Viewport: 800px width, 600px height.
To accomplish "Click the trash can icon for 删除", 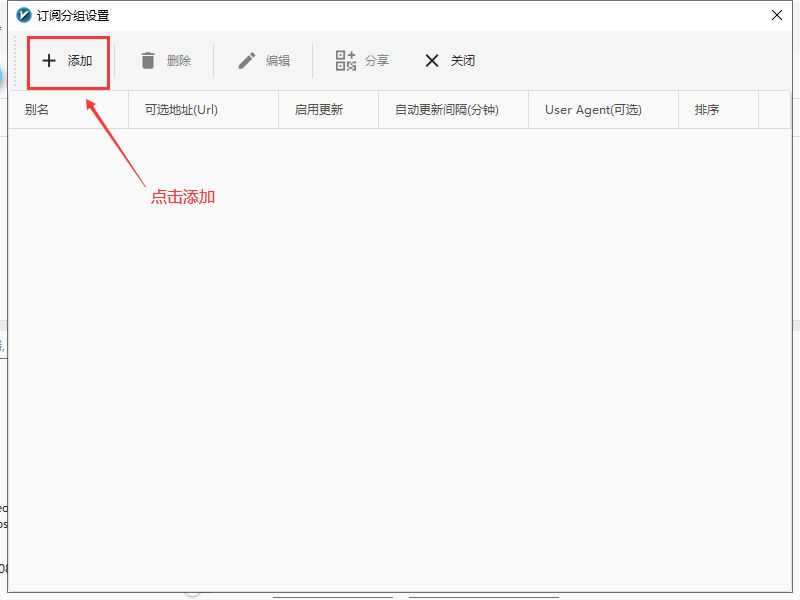I will 148,61.
